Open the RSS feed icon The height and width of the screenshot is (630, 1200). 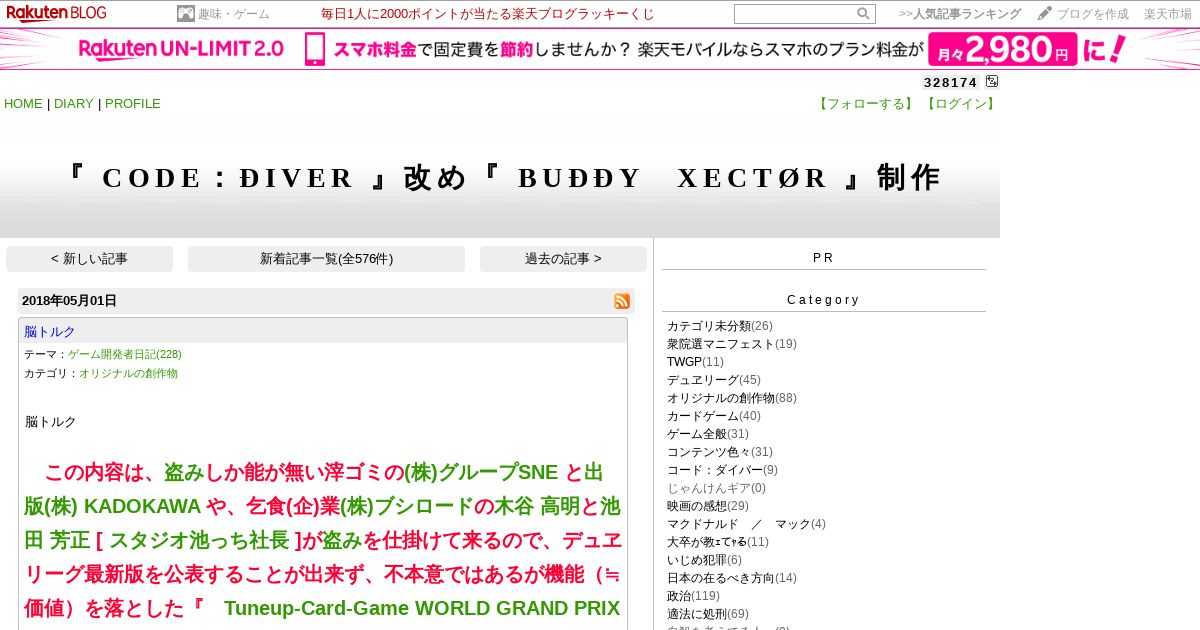(622, 301)
